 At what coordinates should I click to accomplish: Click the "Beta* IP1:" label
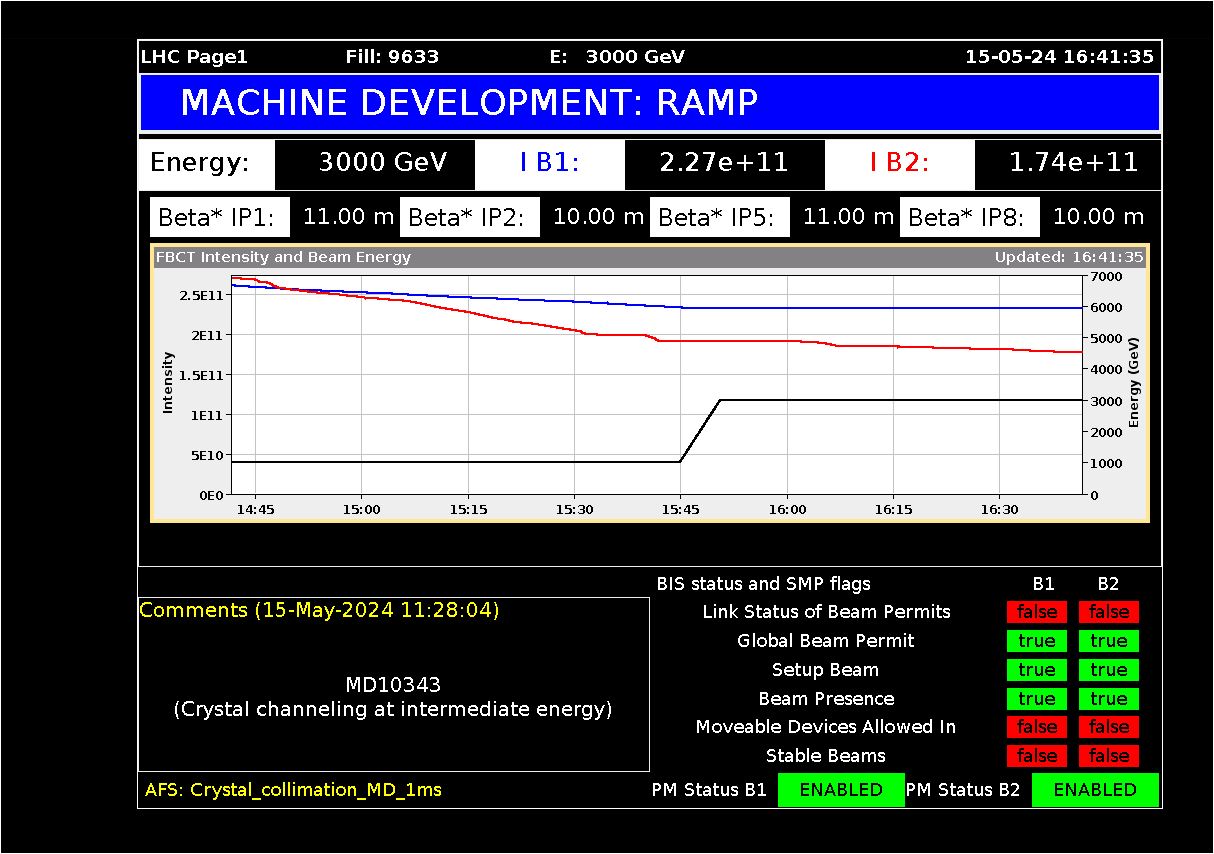tap(220, 217)
